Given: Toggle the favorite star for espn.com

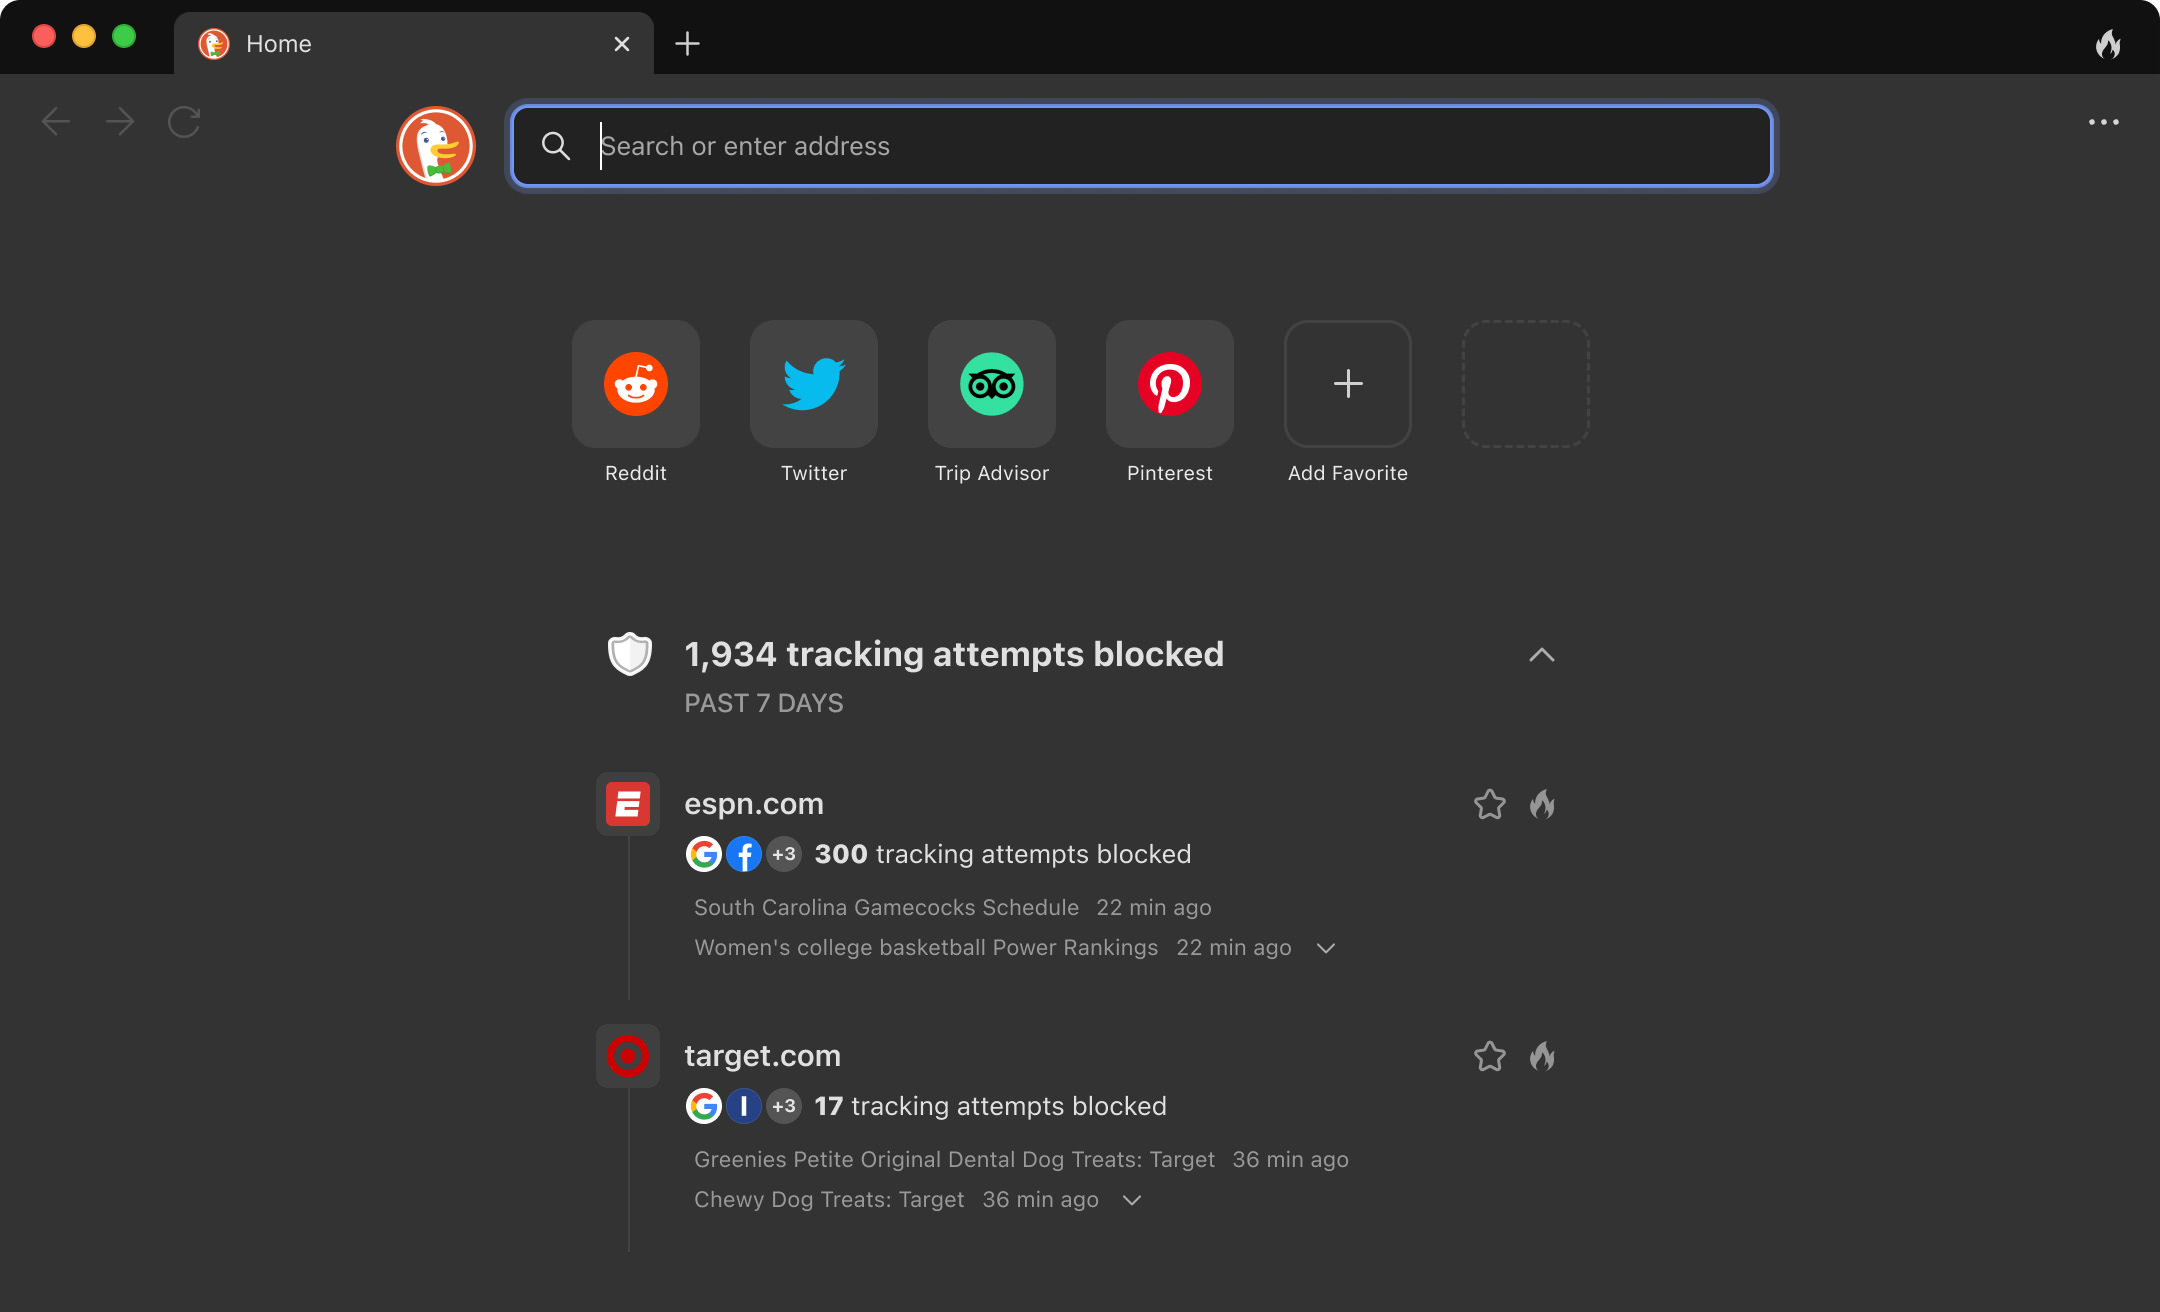Looking at the screenshot, I should [1490, 804].
